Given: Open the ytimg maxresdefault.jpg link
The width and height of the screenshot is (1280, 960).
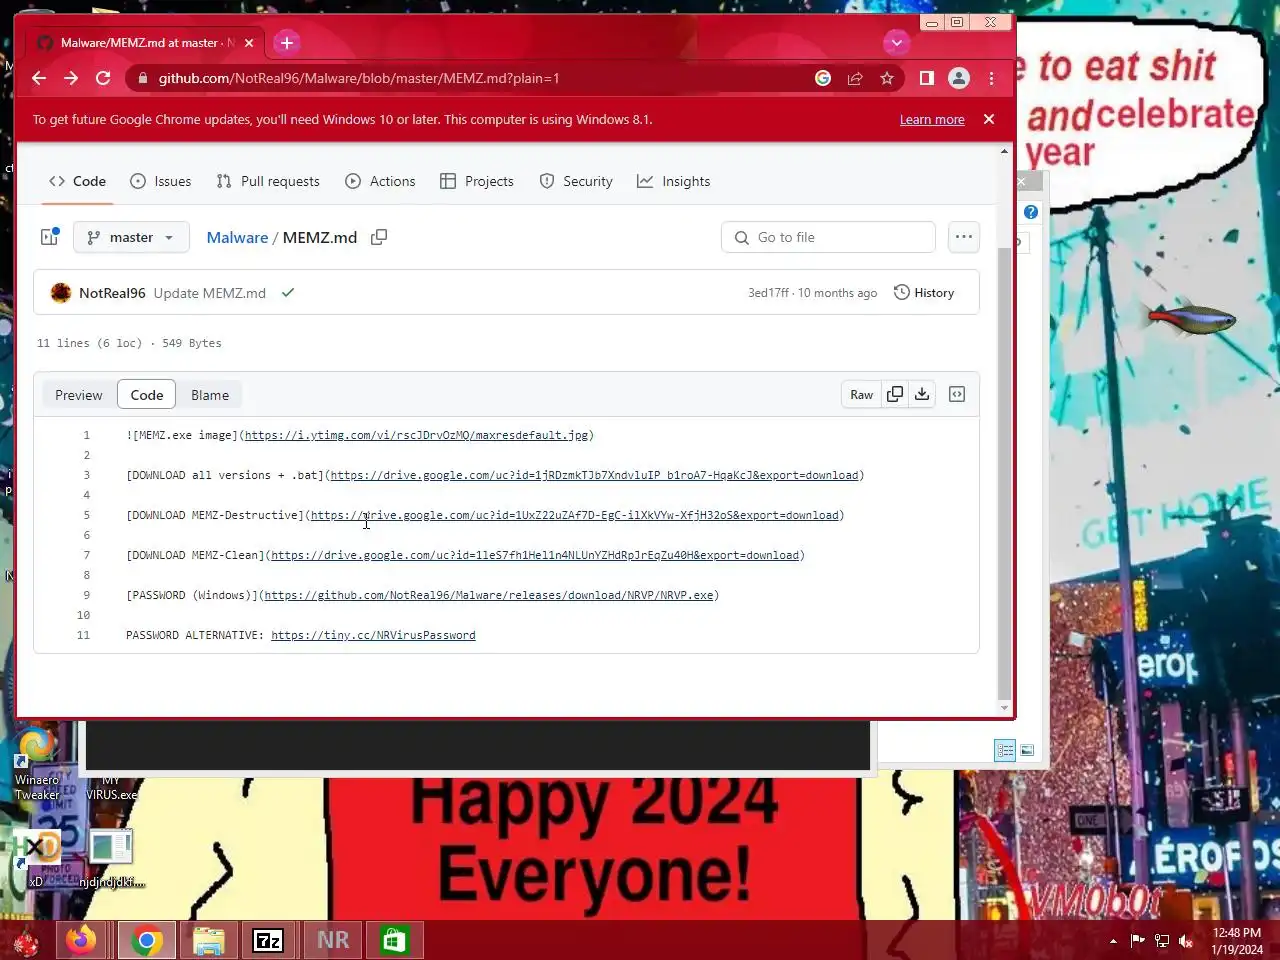Looking at the screenshot, I should coord(416,435).
